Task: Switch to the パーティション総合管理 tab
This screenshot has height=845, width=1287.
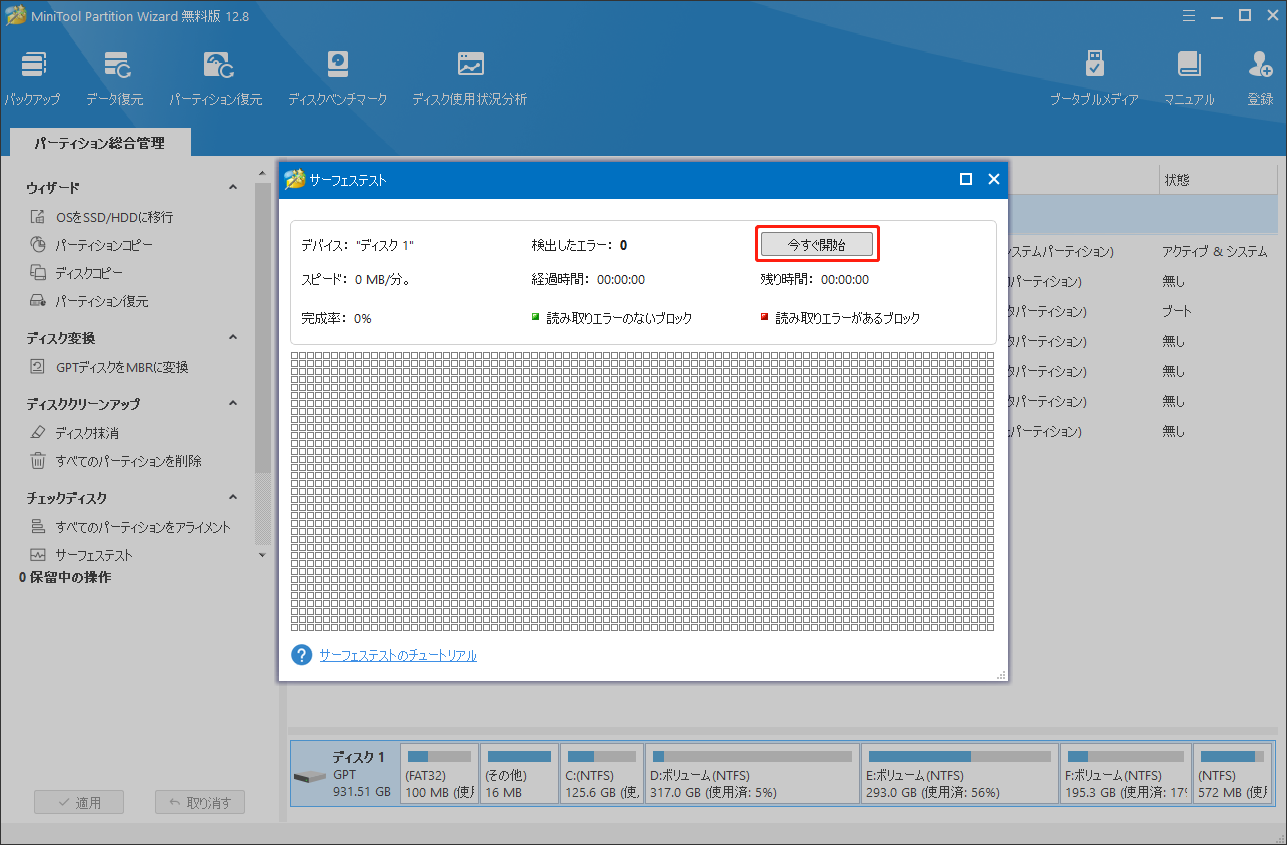Action: [x=99, y=143]
